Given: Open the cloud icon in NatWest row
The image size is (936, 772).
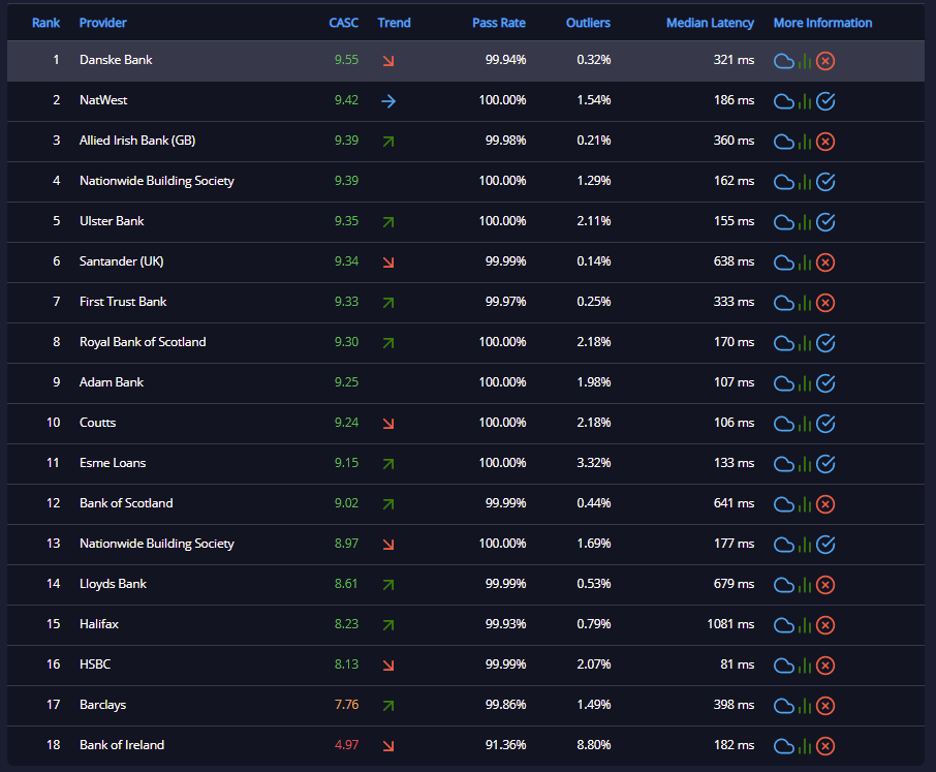Looking at the screenshot, I should (x=783, y=102).
